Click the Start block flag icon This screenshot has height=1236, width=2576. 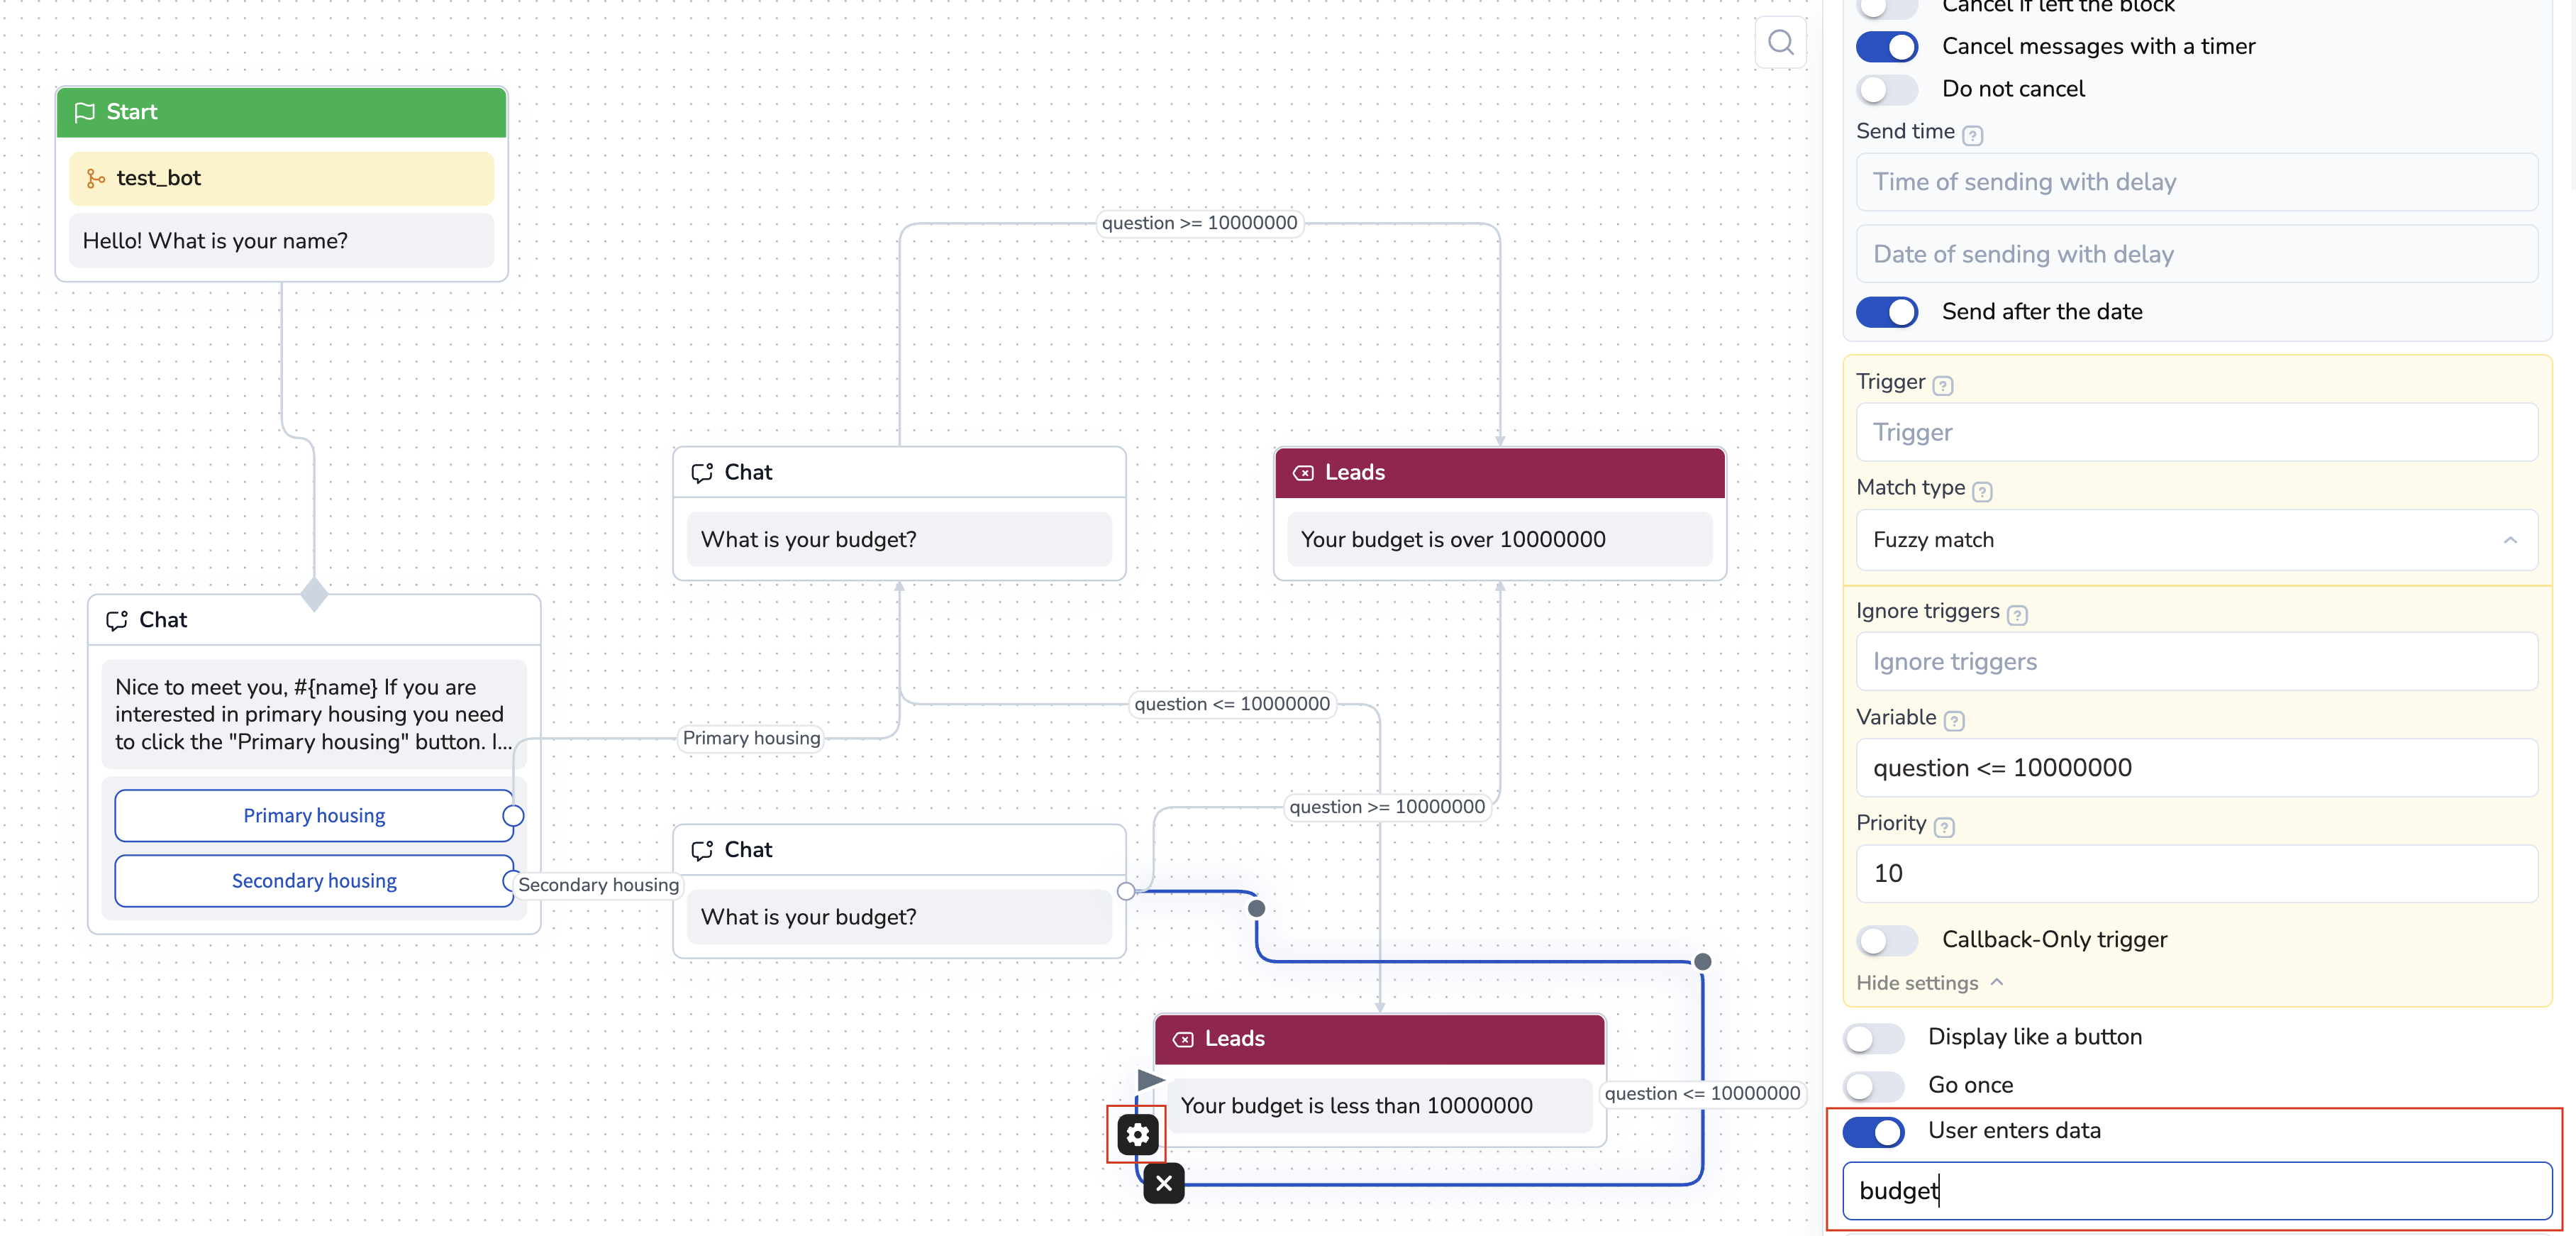pyautogui.click(x=85, y=112)
